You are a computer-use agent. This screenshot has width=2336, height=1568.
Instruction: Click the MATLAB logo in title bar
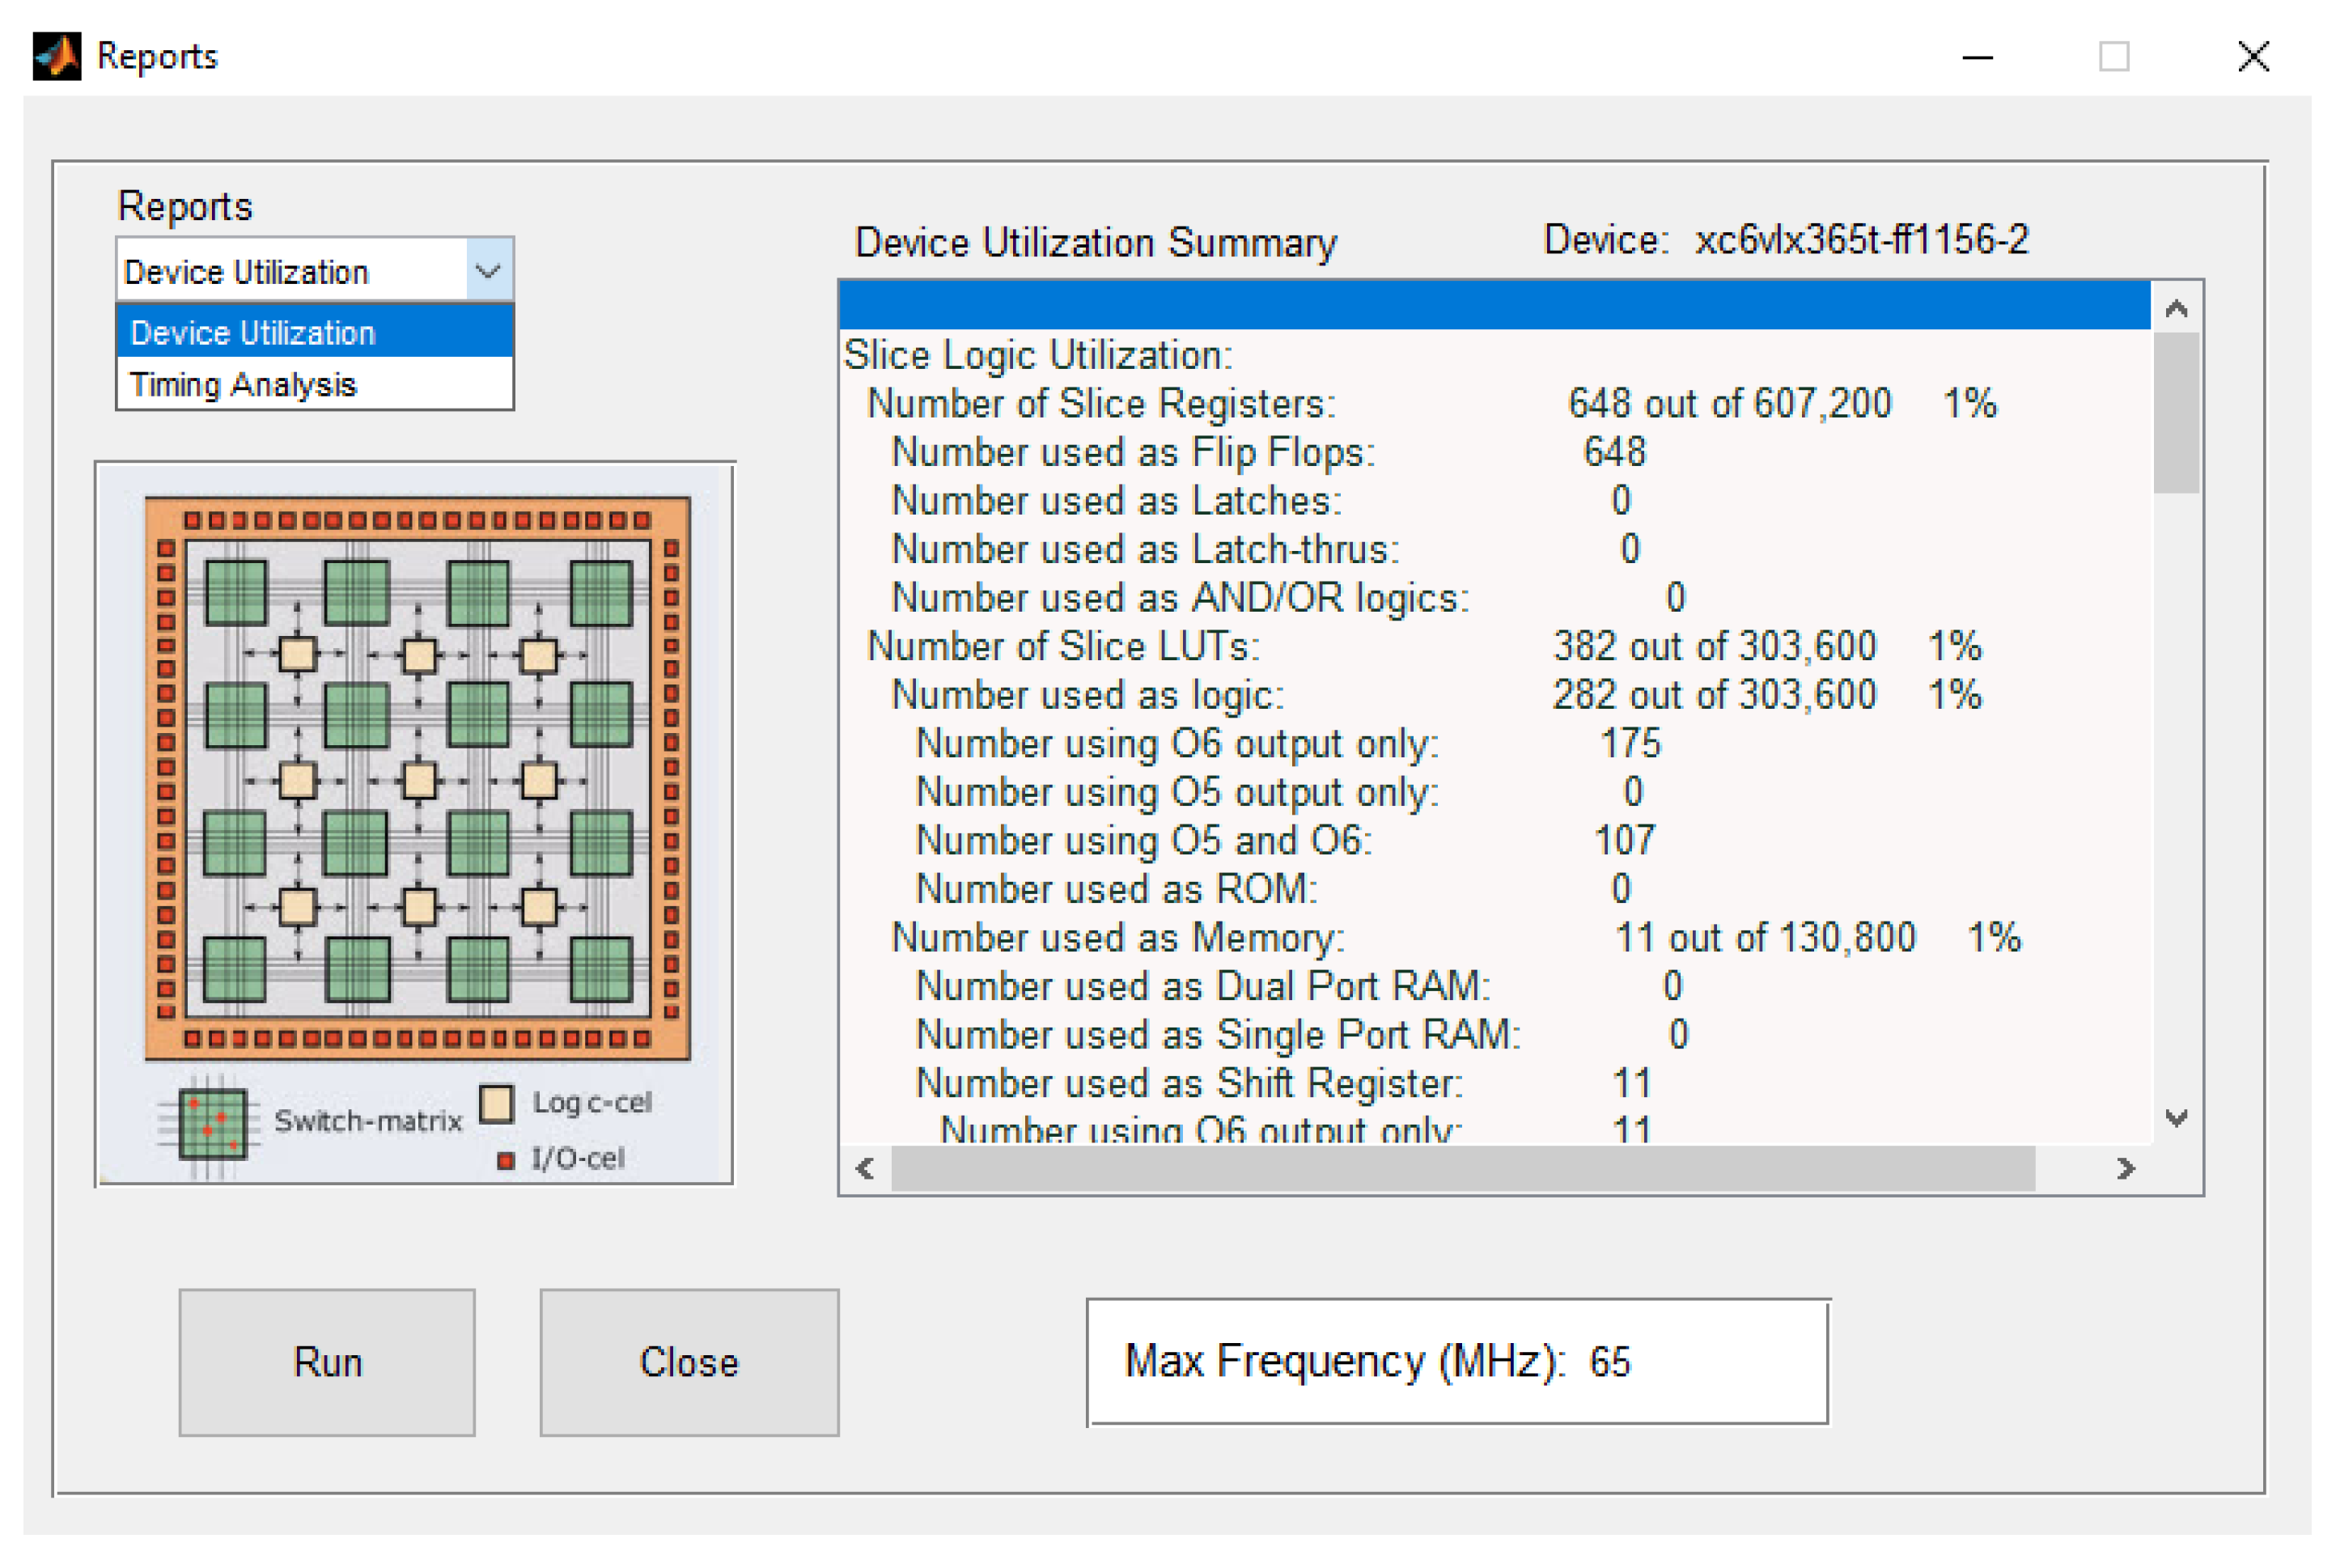56,56
